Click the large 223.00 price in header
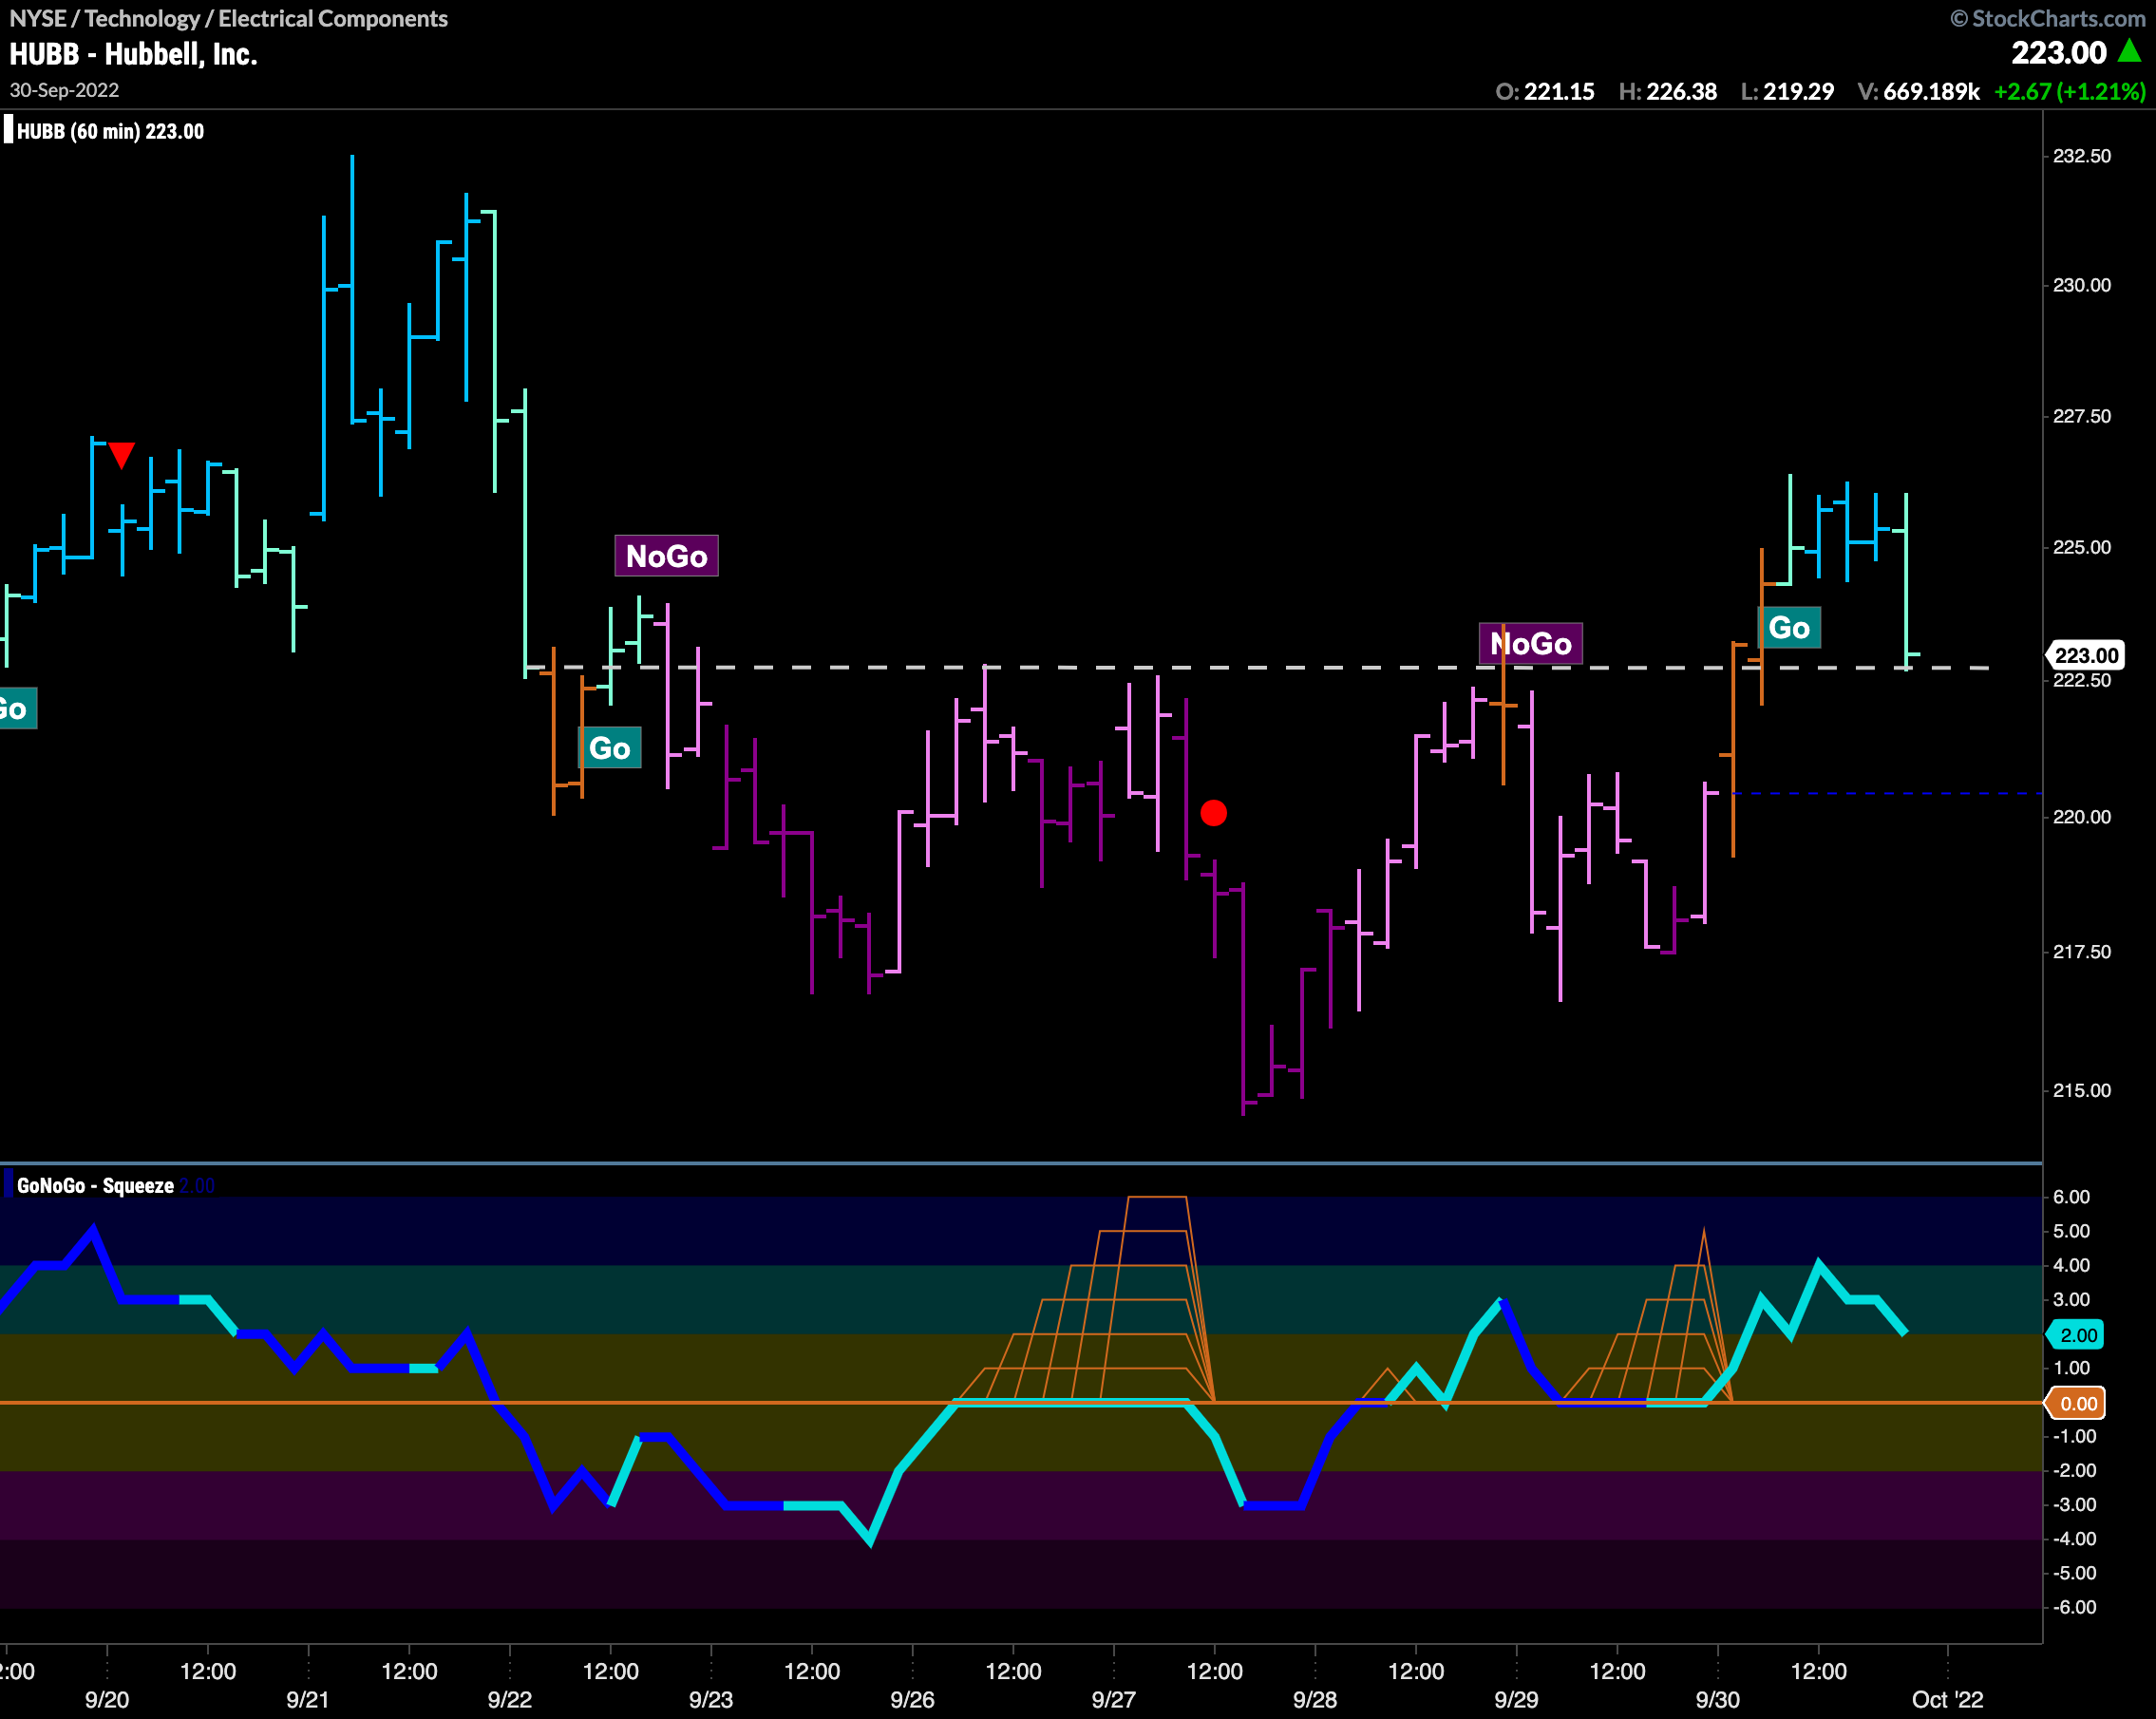 (2059, 52)
